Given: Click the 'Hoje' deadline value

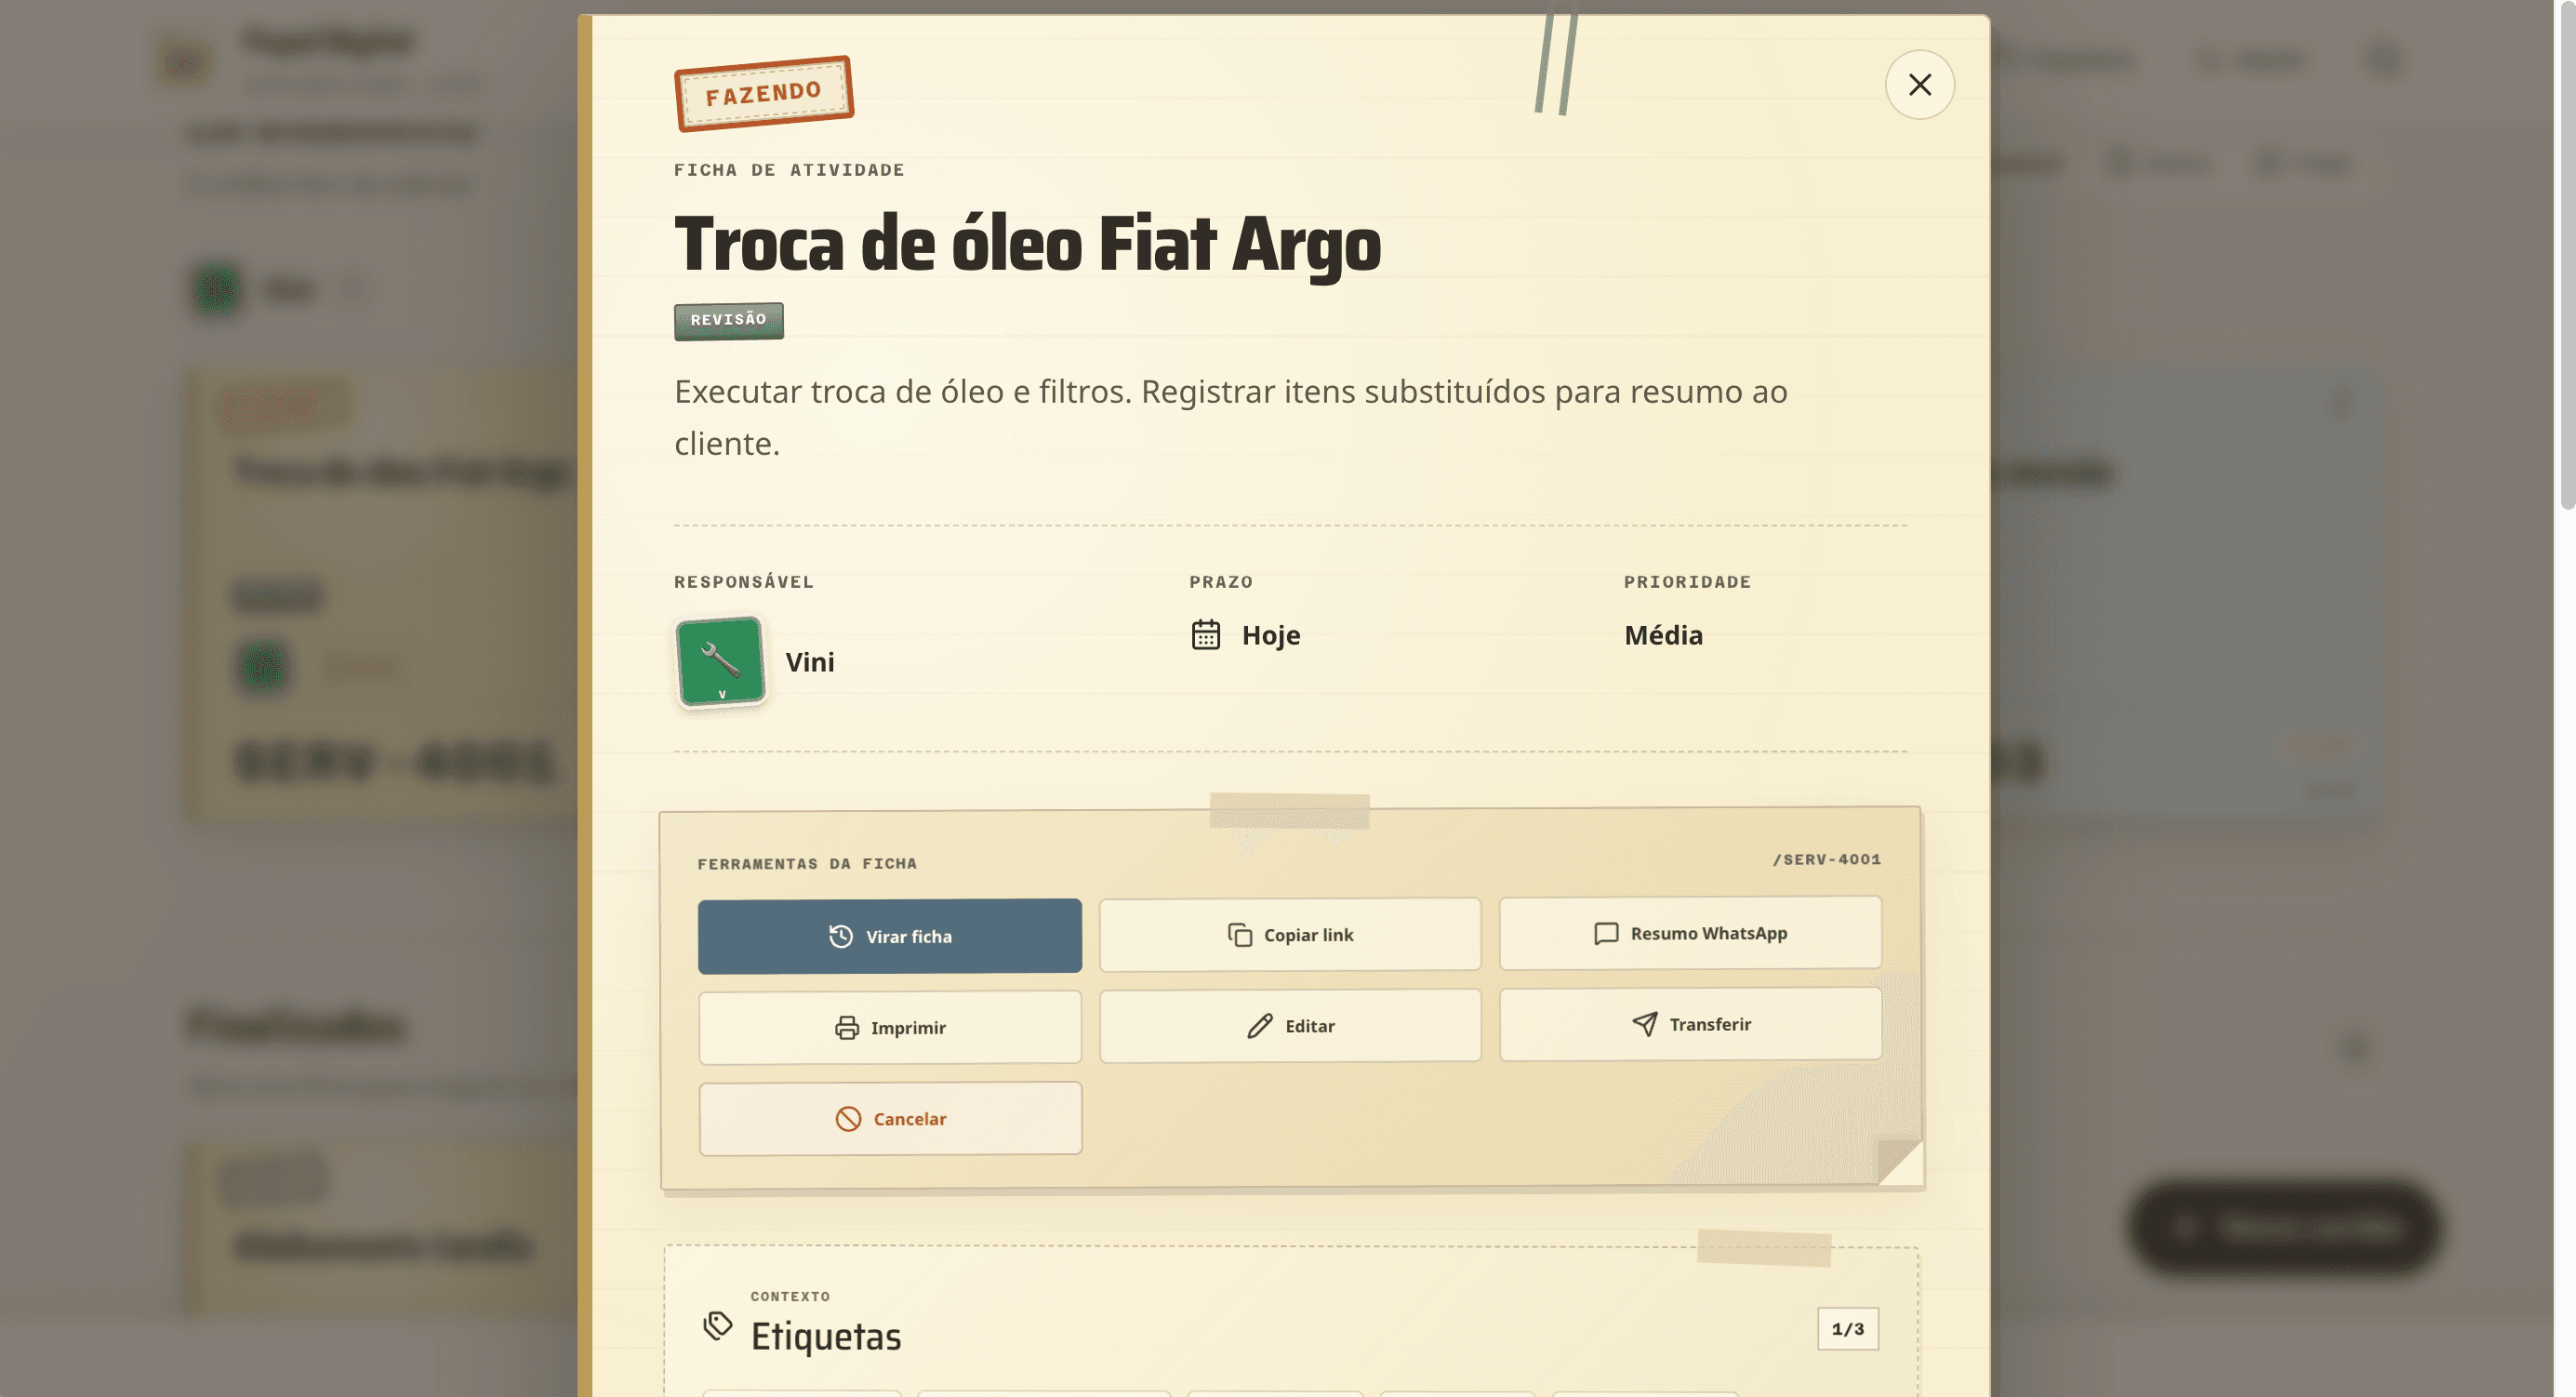Looking at the screenshot, I should (x=1271, y=635).
